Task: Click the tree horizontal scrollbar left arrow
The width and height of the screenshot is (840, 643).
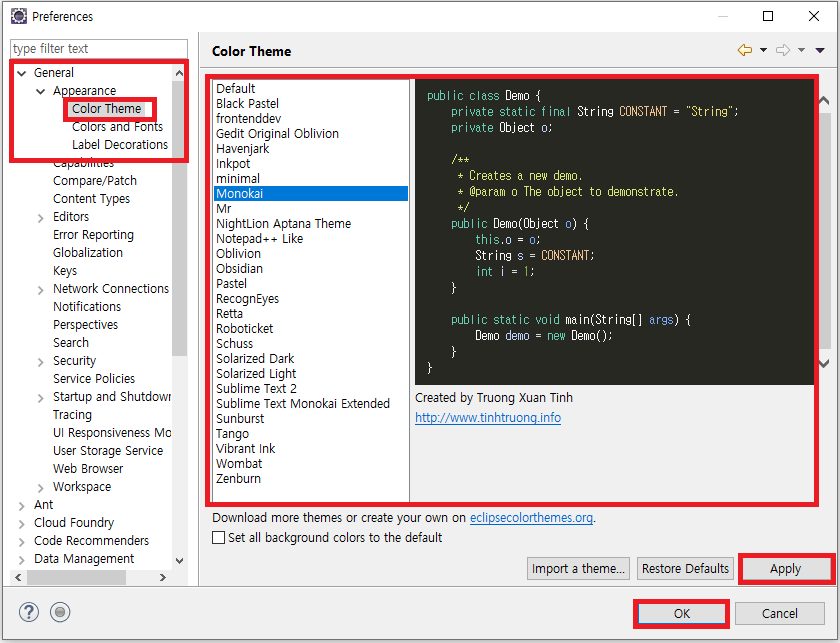Action: click(18, 577)
